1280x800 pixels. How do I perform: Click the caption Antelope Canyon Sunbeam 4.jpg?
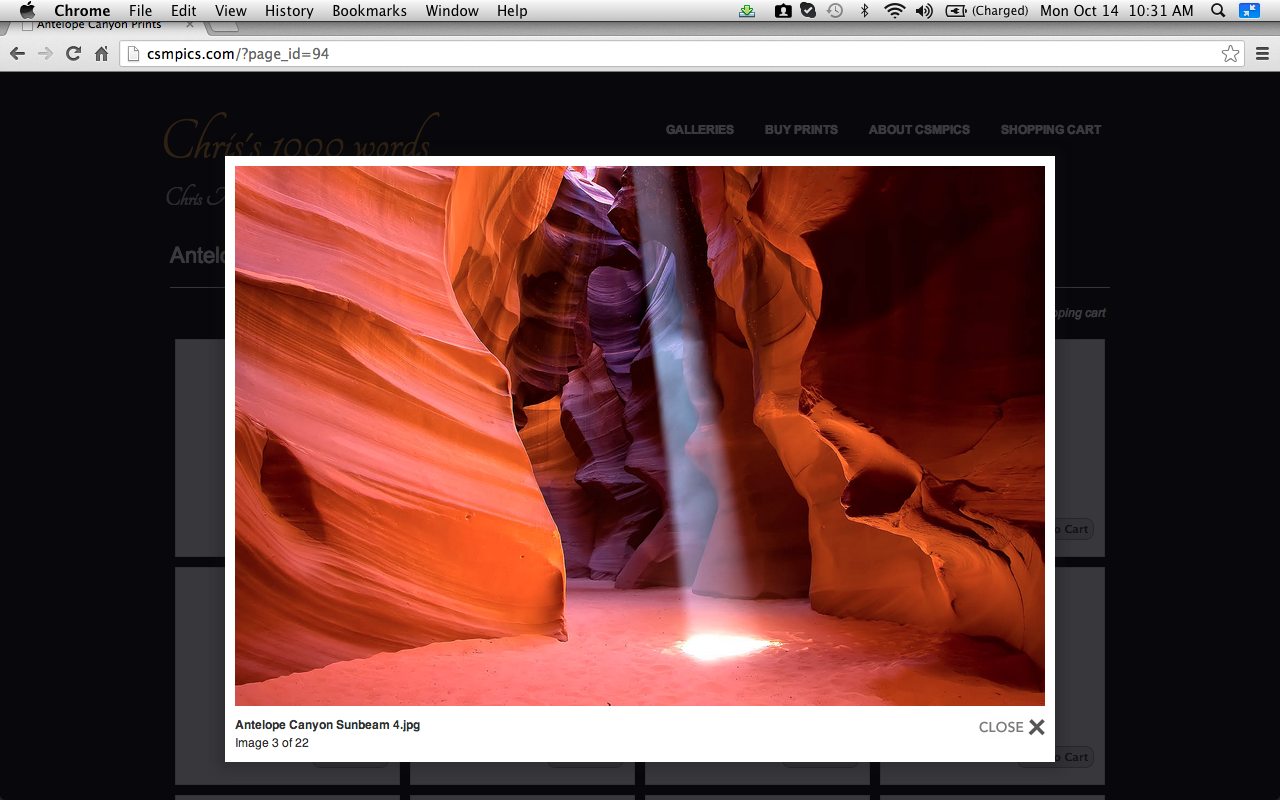[x=328, y=725]
